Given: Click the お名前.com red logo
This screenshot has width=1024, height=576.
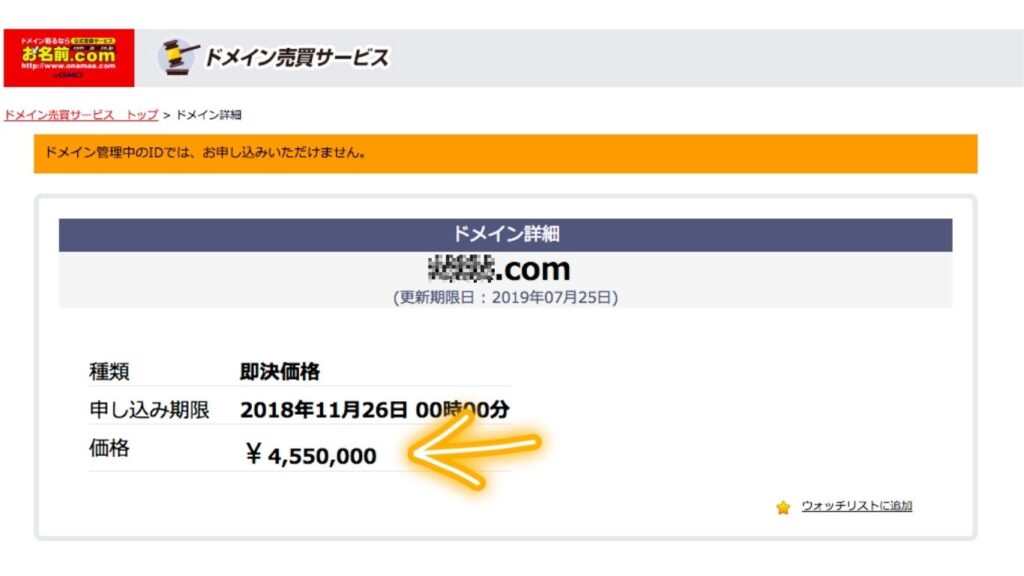Looking at the screenshot, I should [68, 57].
